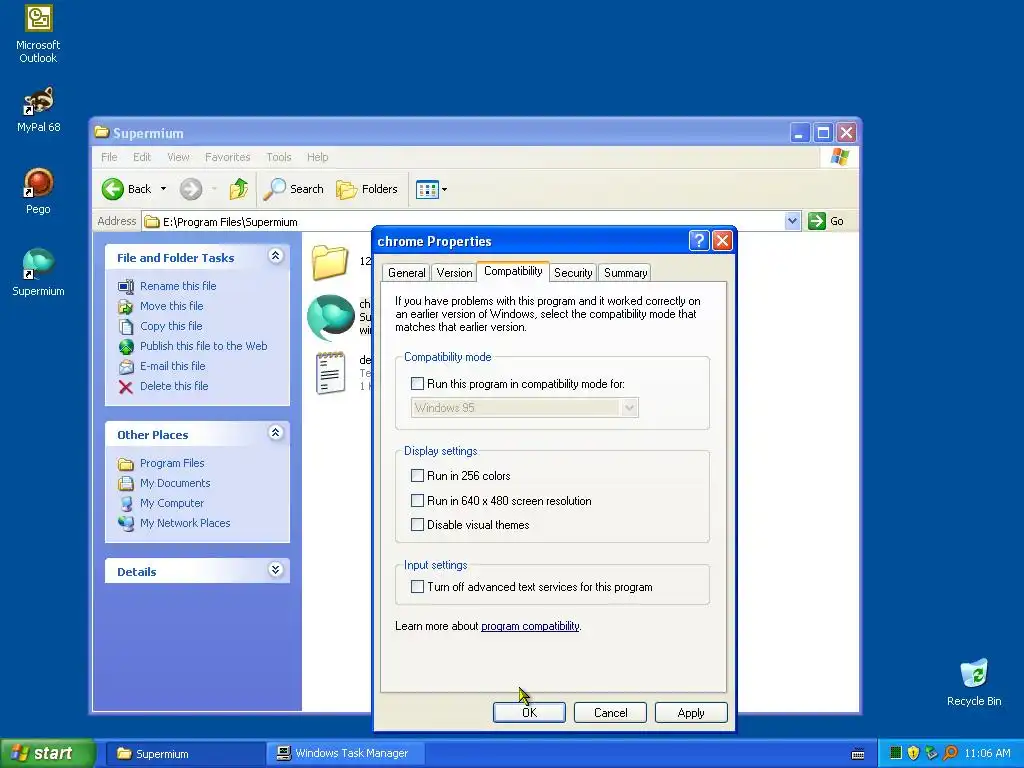Collapse the Other Places panel
The height and width of the screenshot is (768, 1024).
(276, 432)
